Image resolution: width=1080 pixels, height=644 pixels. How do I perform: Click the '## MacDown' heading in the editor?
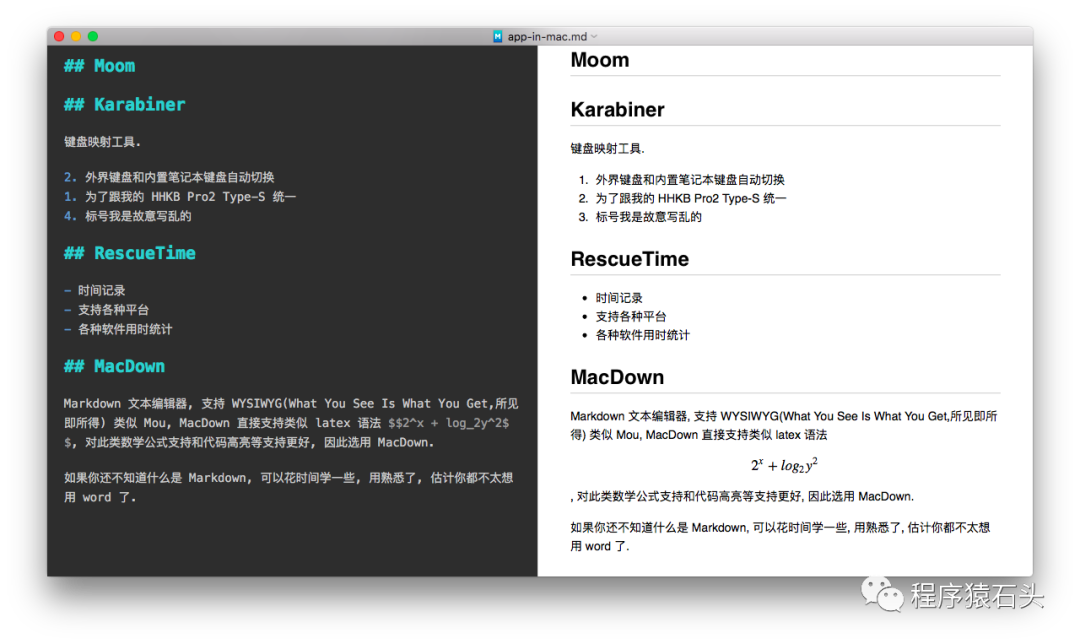pyautogui.click(x=114, y=366)
